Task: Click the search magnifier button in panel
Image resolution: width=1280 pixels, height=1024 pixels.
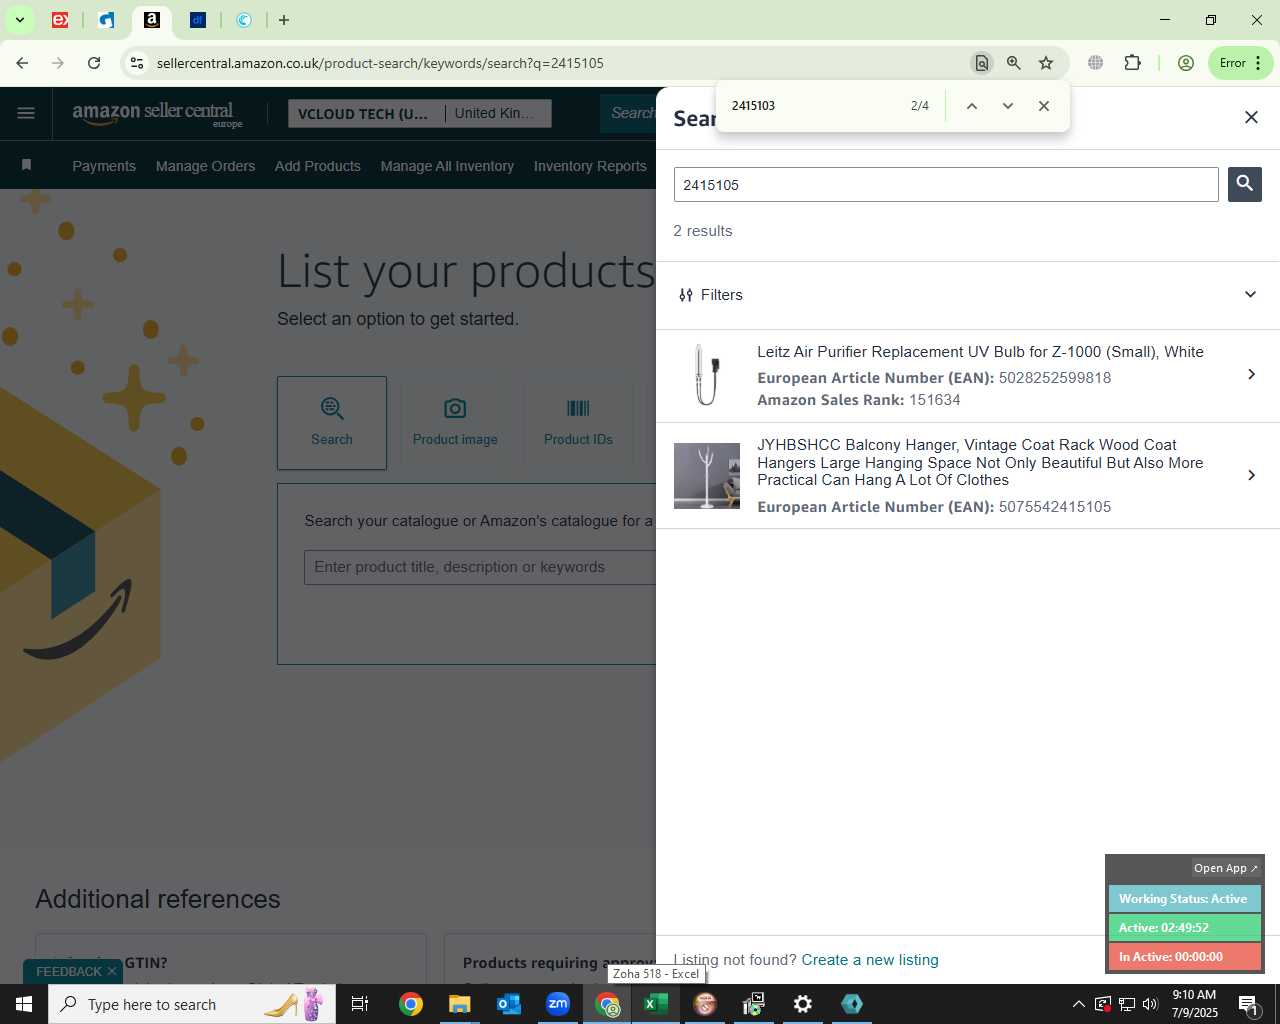Action: (1244, 184)
